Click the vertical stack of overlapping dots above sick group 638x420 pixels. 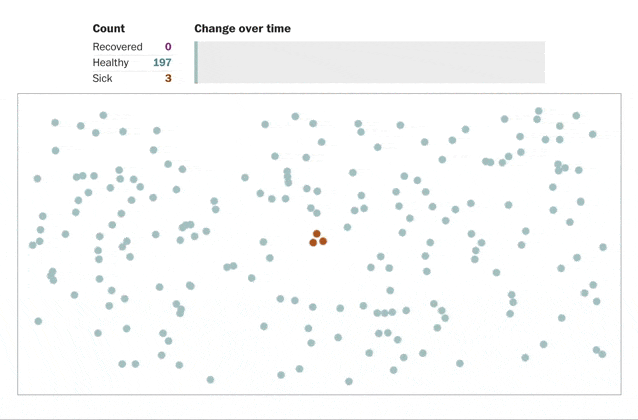click(x=288, y=177)
